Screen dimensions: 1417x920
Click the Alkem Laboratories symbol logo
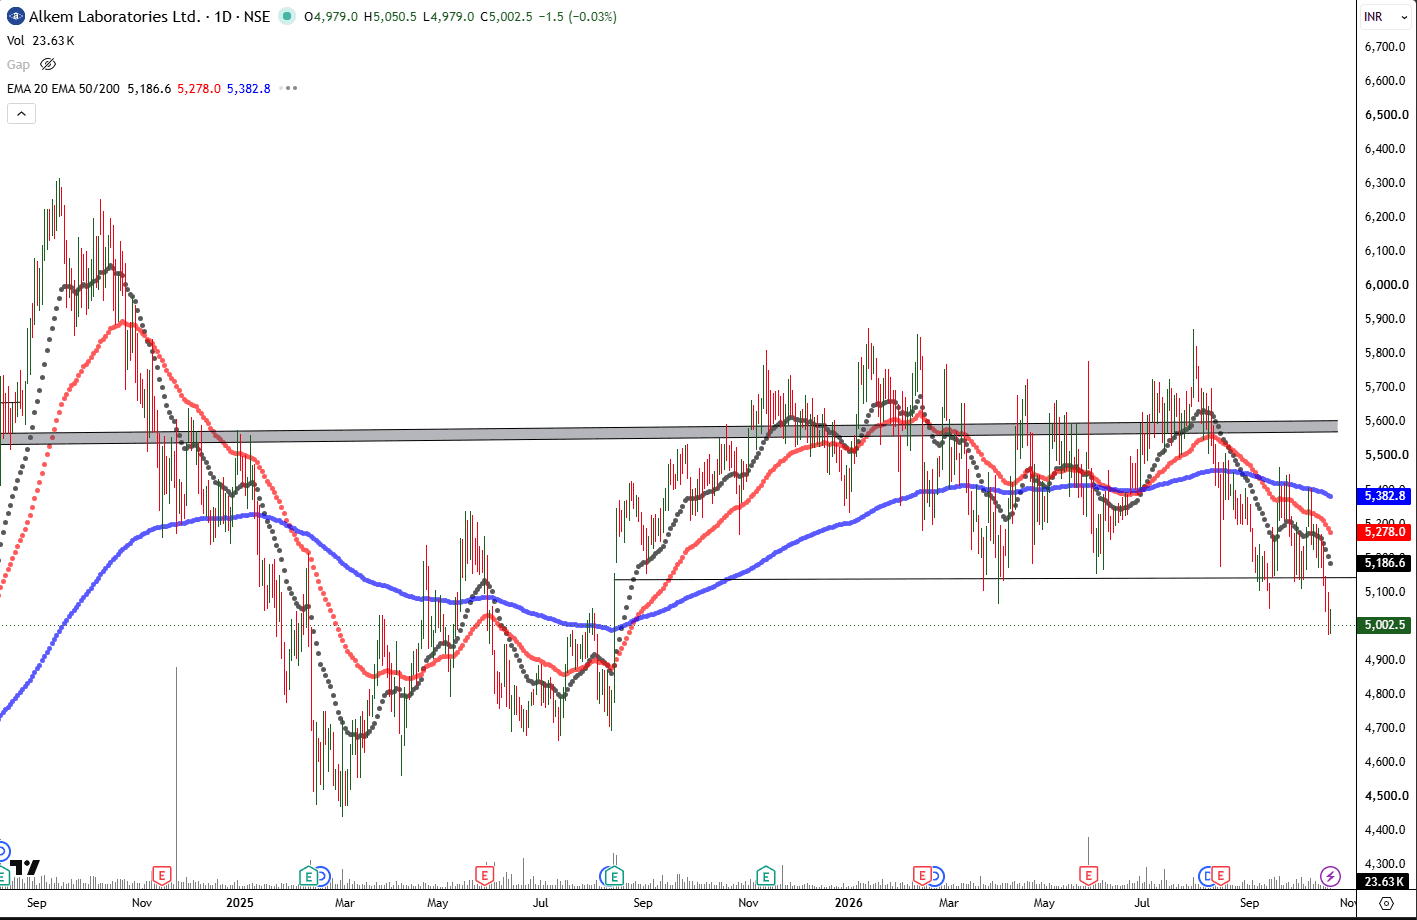[16, 17]
